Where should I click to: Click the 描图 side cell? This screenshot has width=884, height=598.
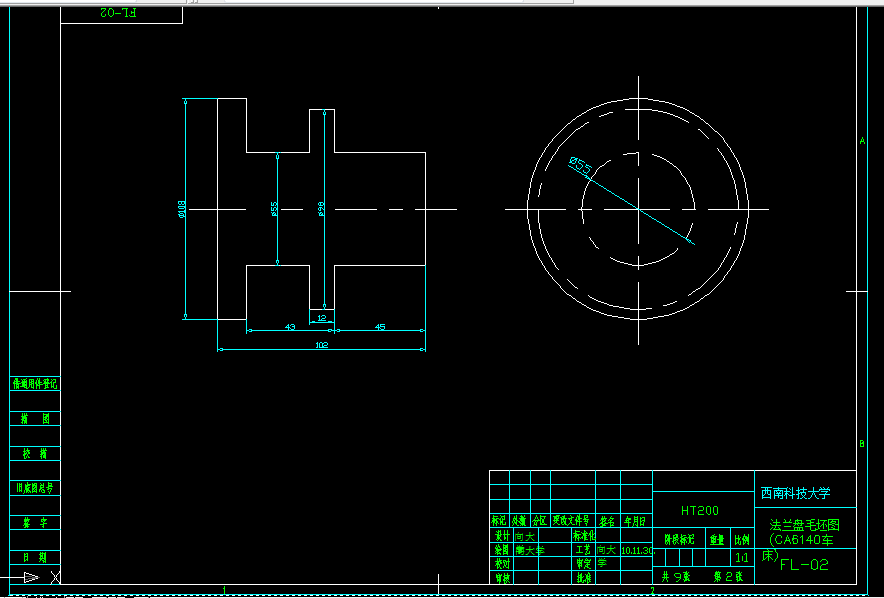(35, 419)
